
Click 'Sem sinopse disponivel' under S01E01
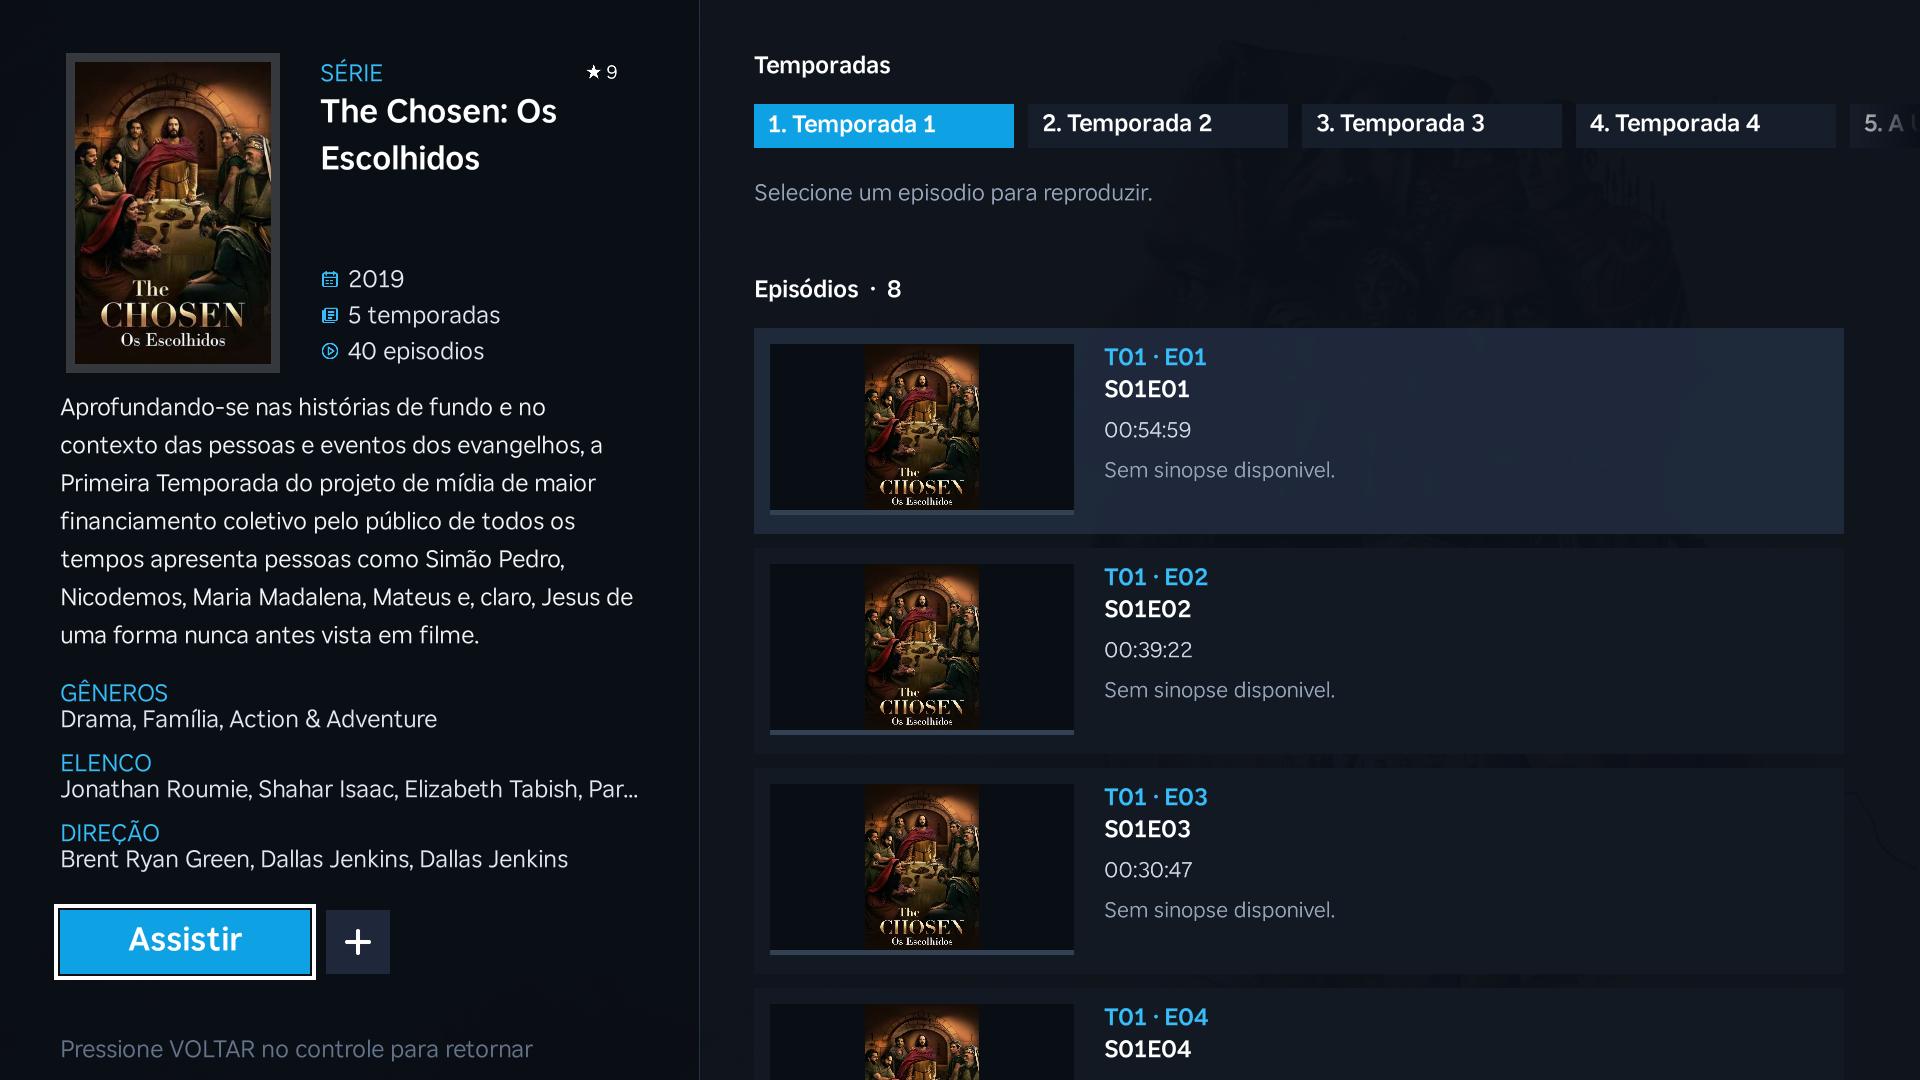[1219, 470]
